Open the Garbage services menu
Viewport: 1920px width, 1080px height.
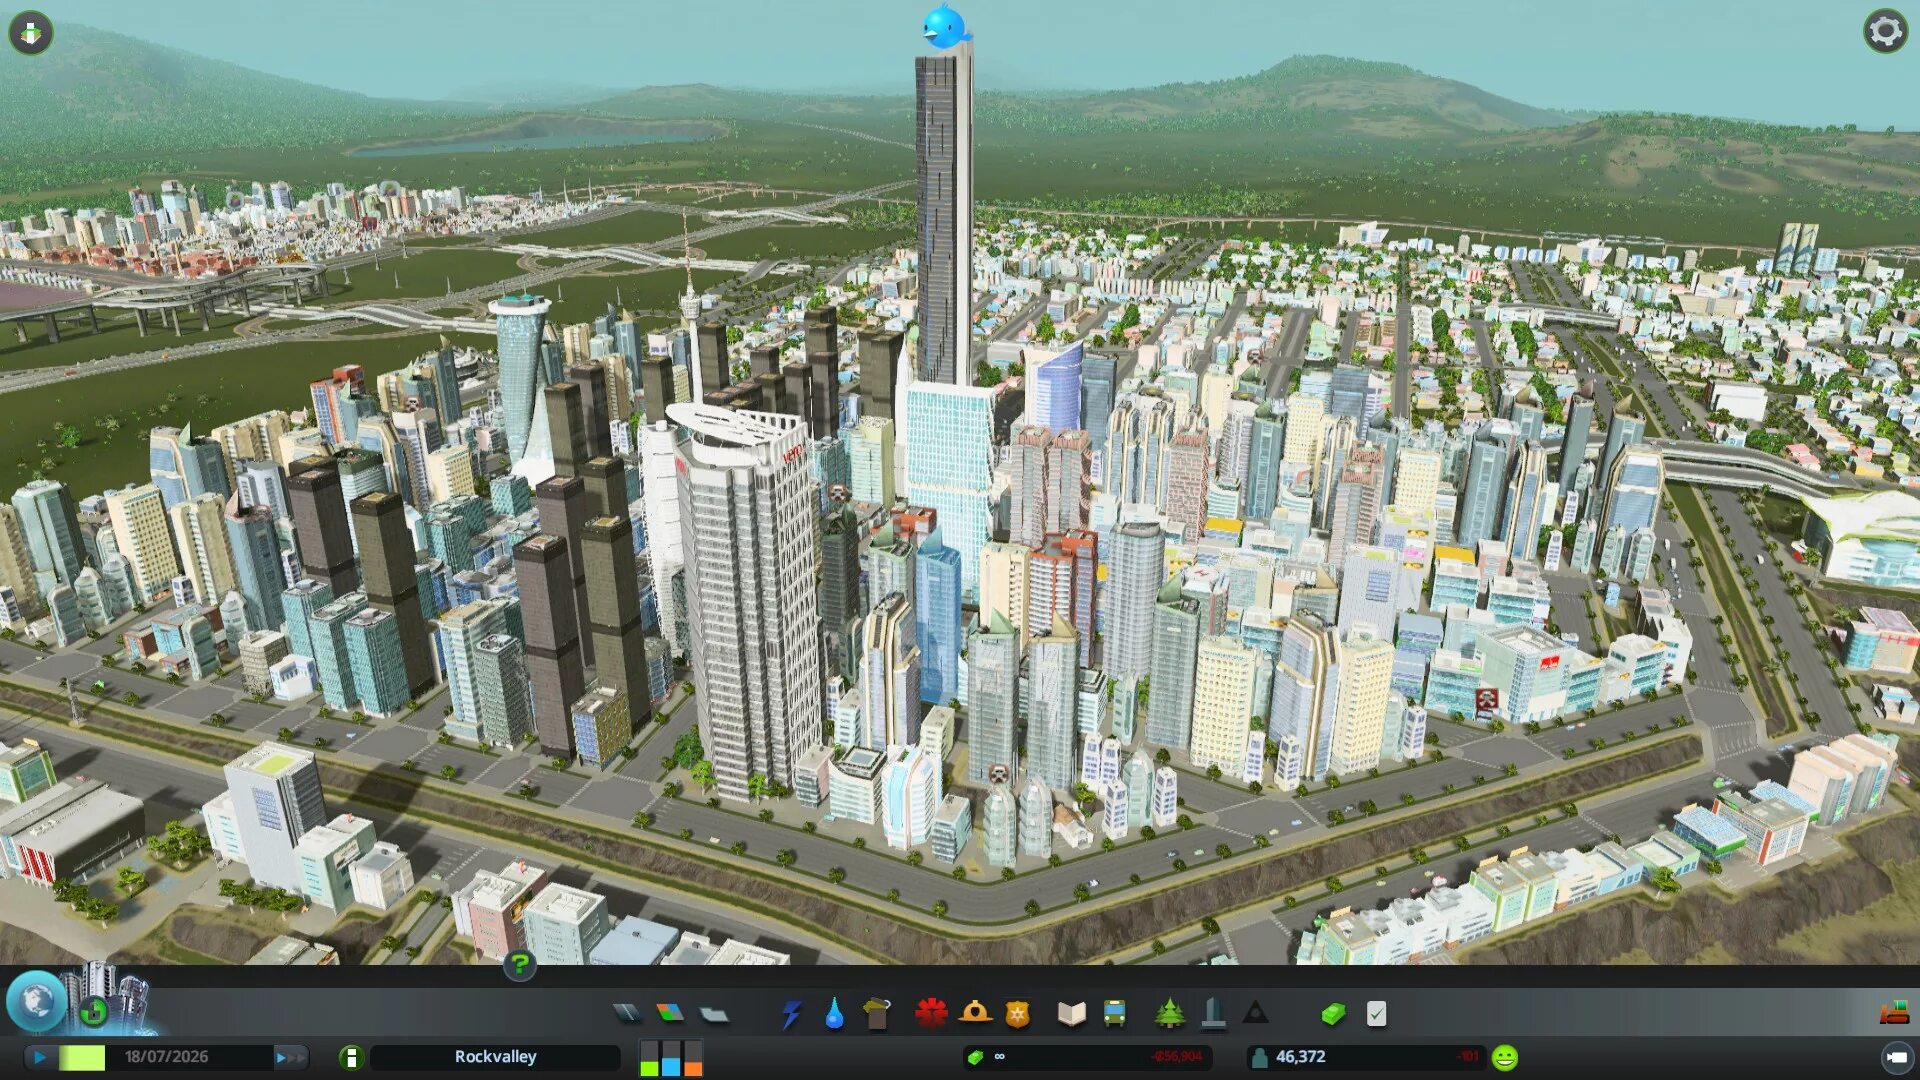click(x=877, y=1014)
